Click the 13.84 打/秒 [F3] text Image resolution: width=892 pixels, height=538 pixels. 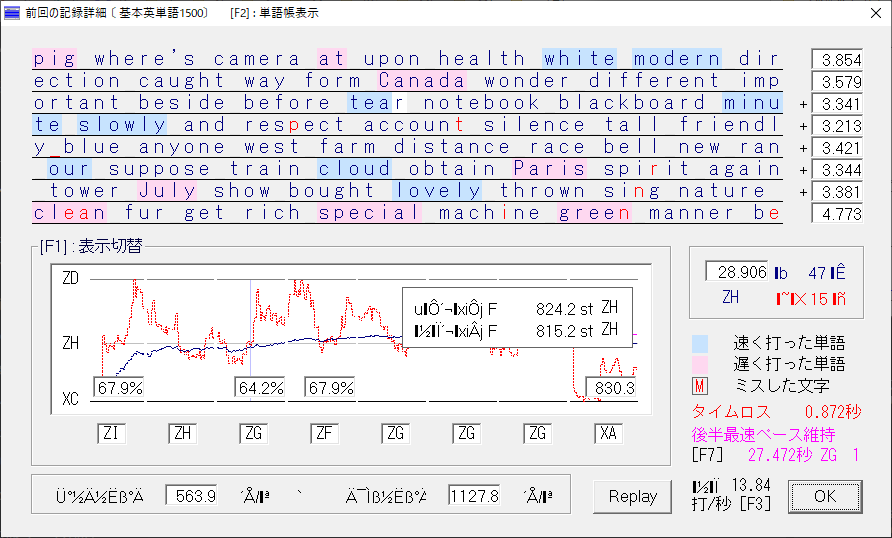click(x=732, y=494)
